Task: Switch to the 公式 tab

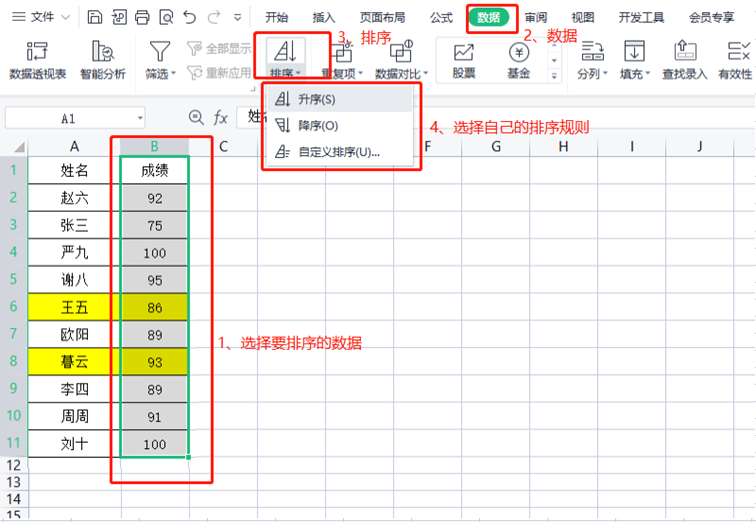Action: pyautogui.click(x=441, y=18)
